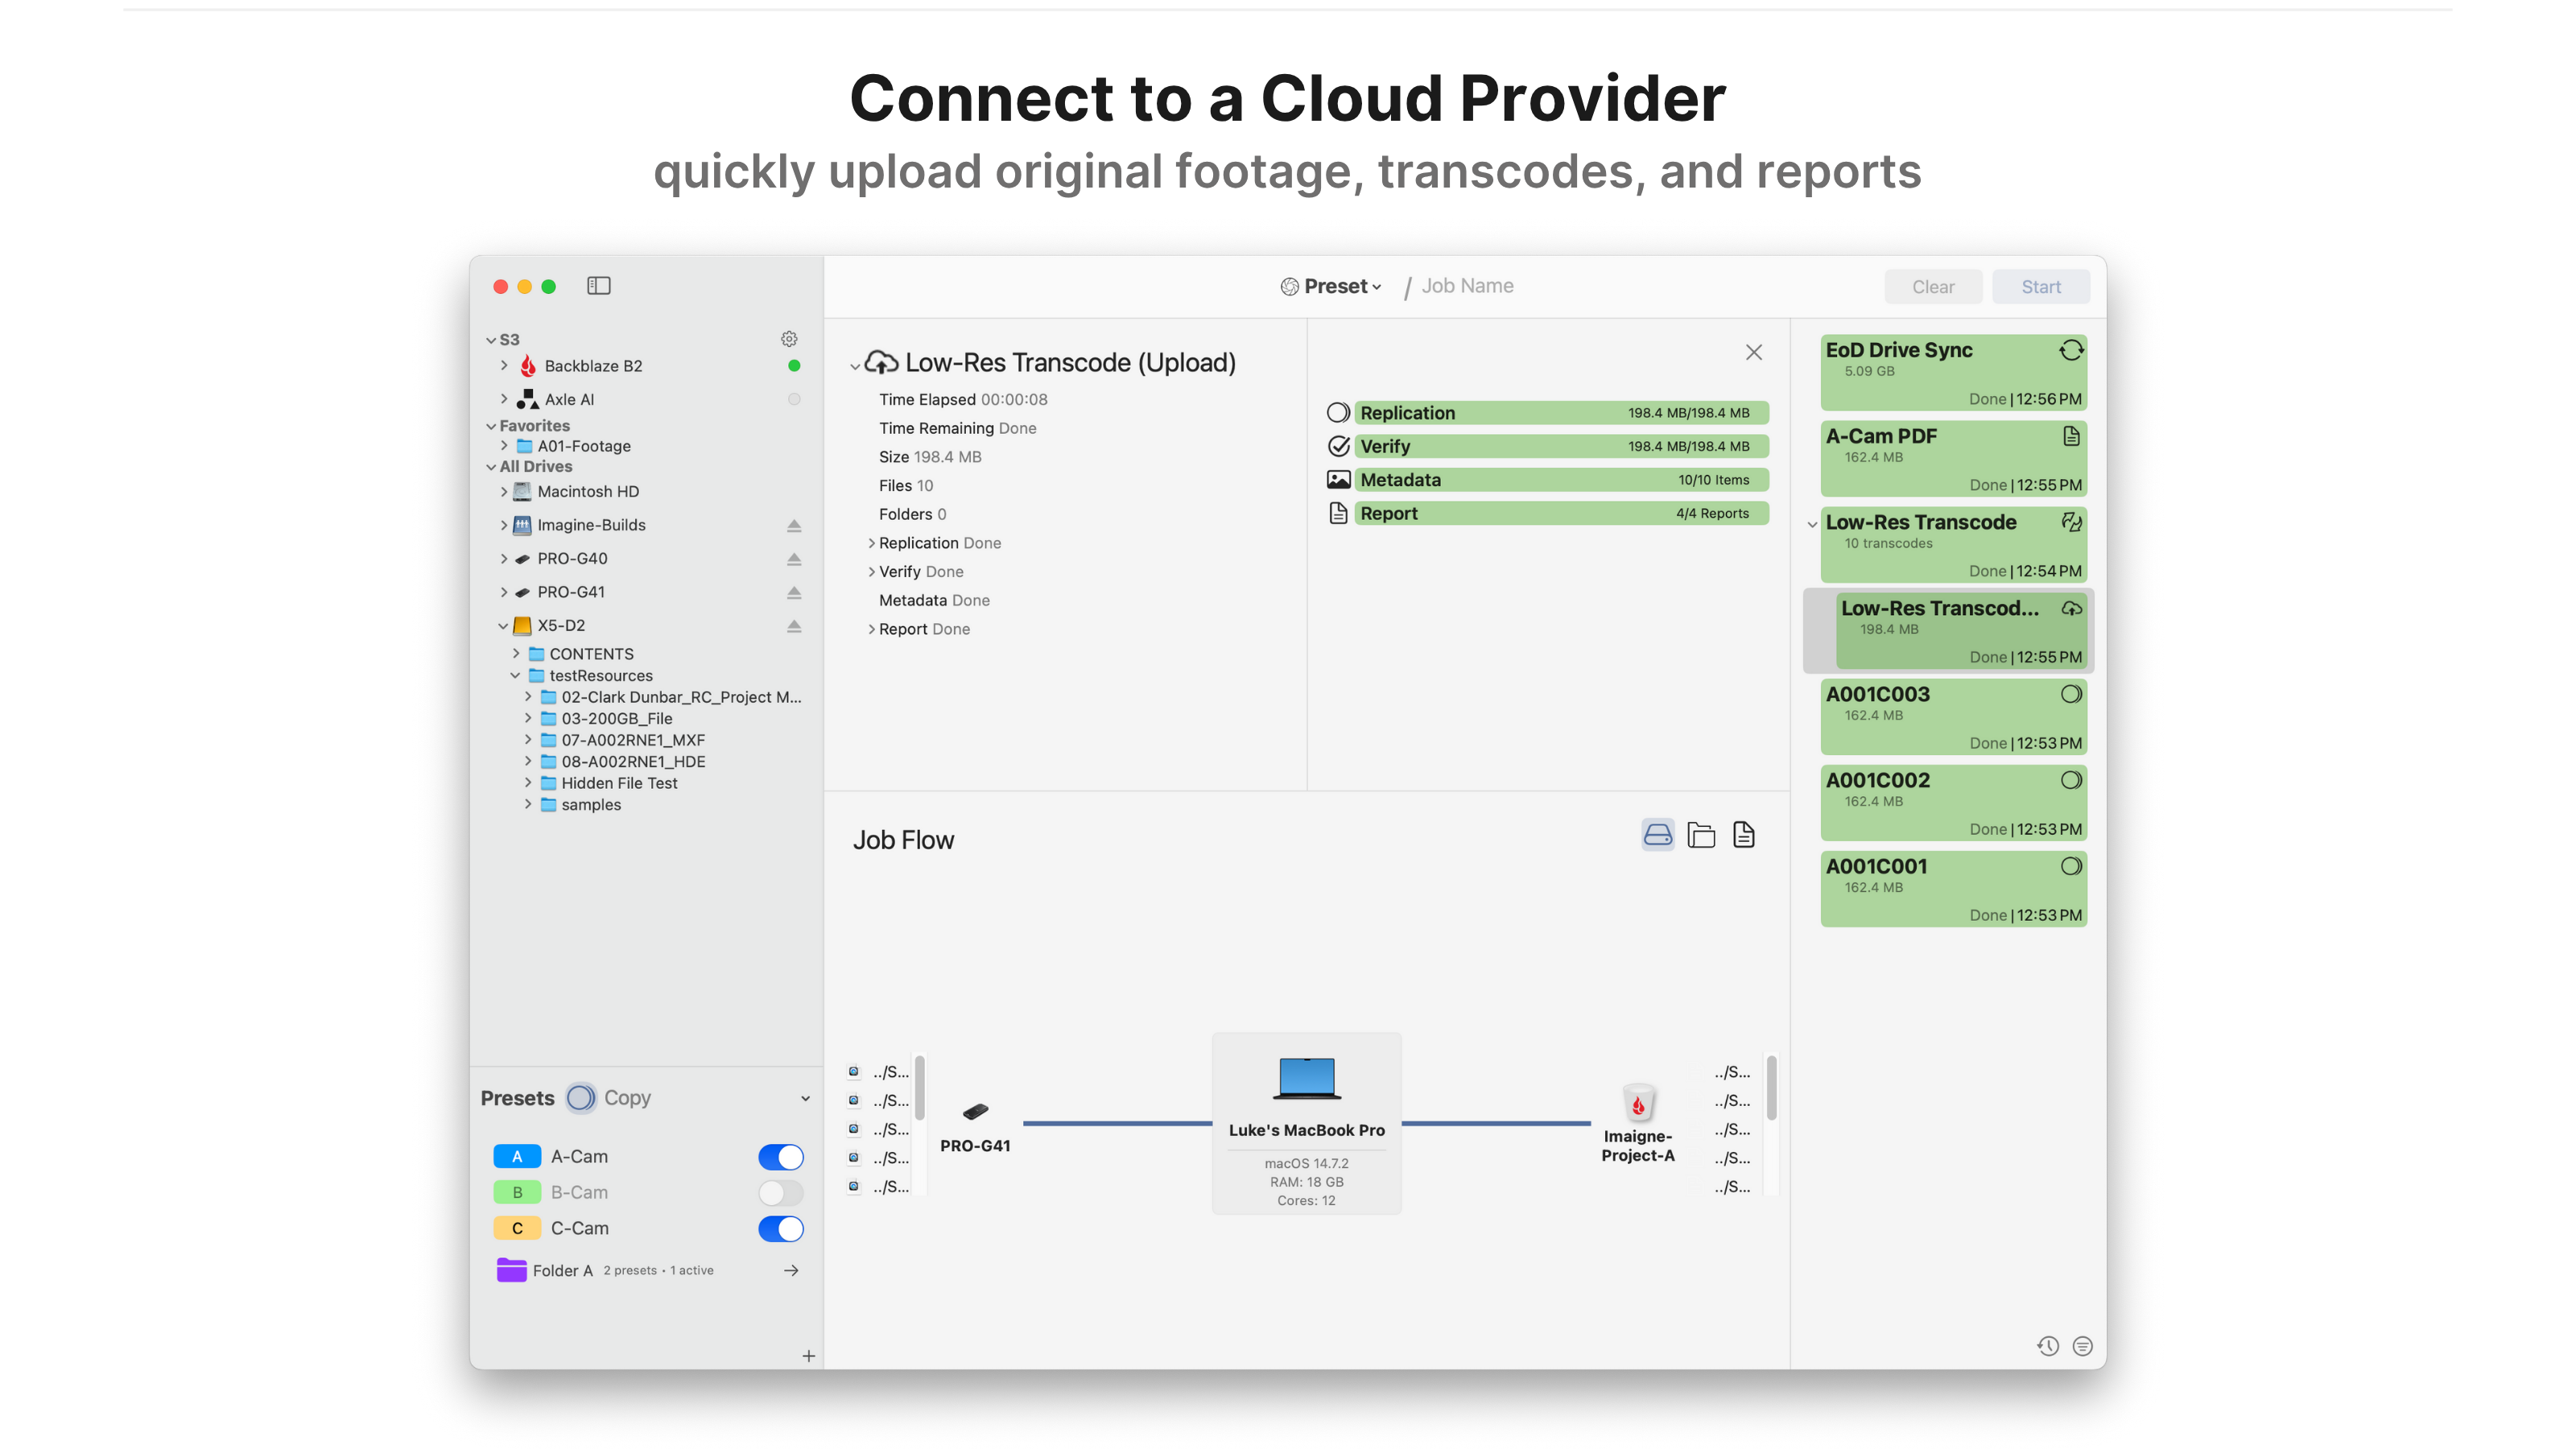Eject the Imagine-Builds drive
The height and width of the screenshot is (1449, 2576).
tap(794, 525)
